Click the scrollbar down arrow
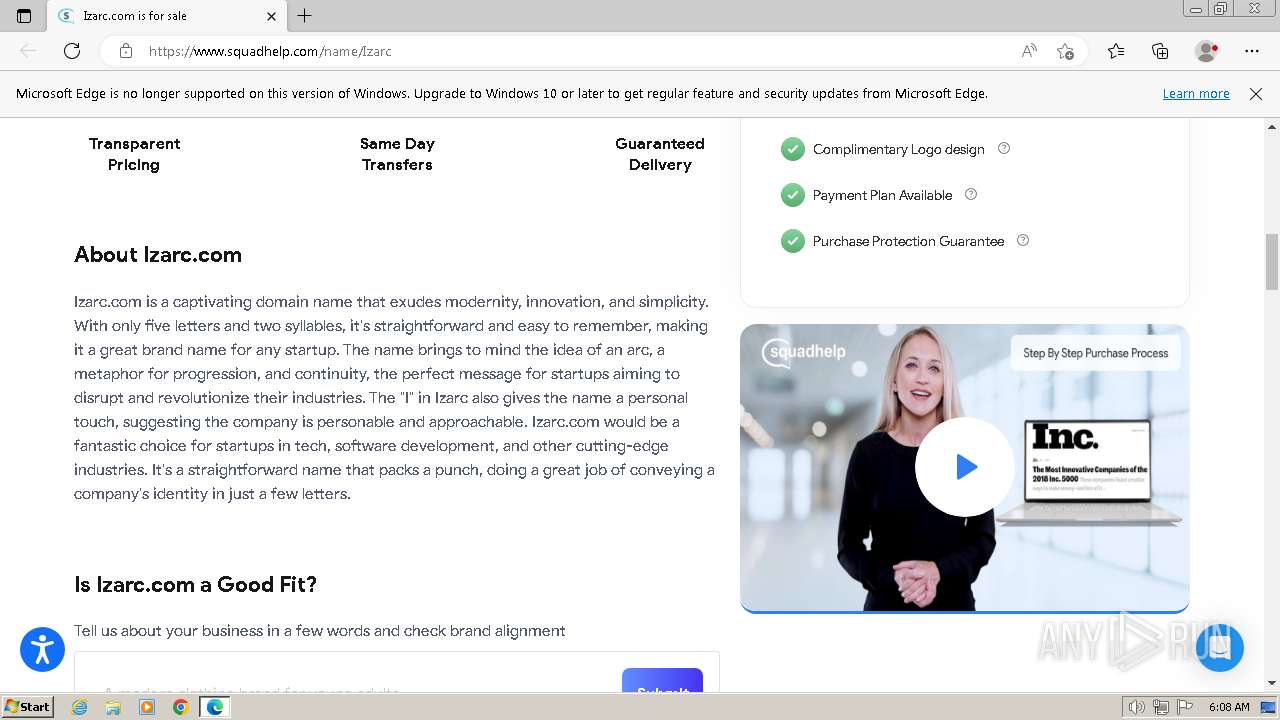 point(1272,683)
